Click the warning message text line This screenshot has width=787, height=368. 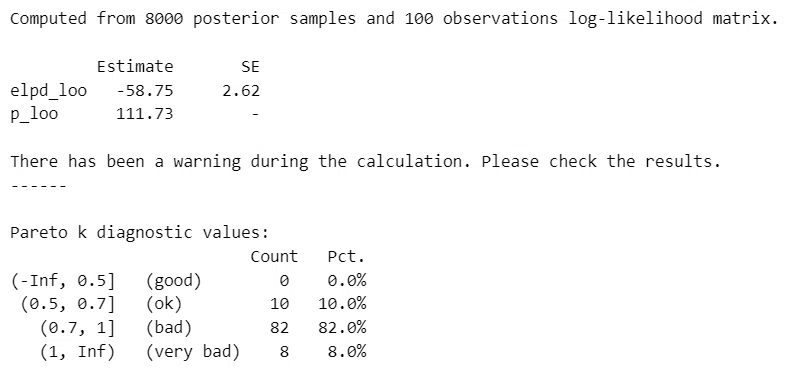tap(365, 161)
